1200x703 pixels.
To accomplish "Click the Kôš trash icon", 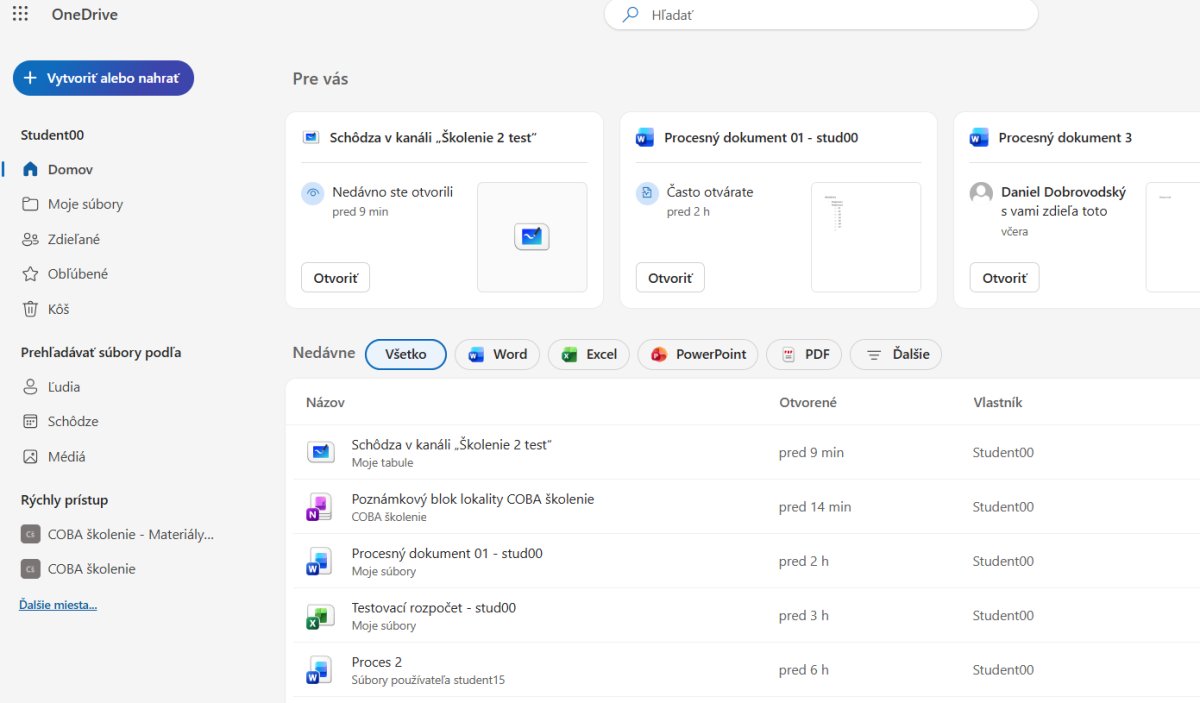I will pos(30,309).
